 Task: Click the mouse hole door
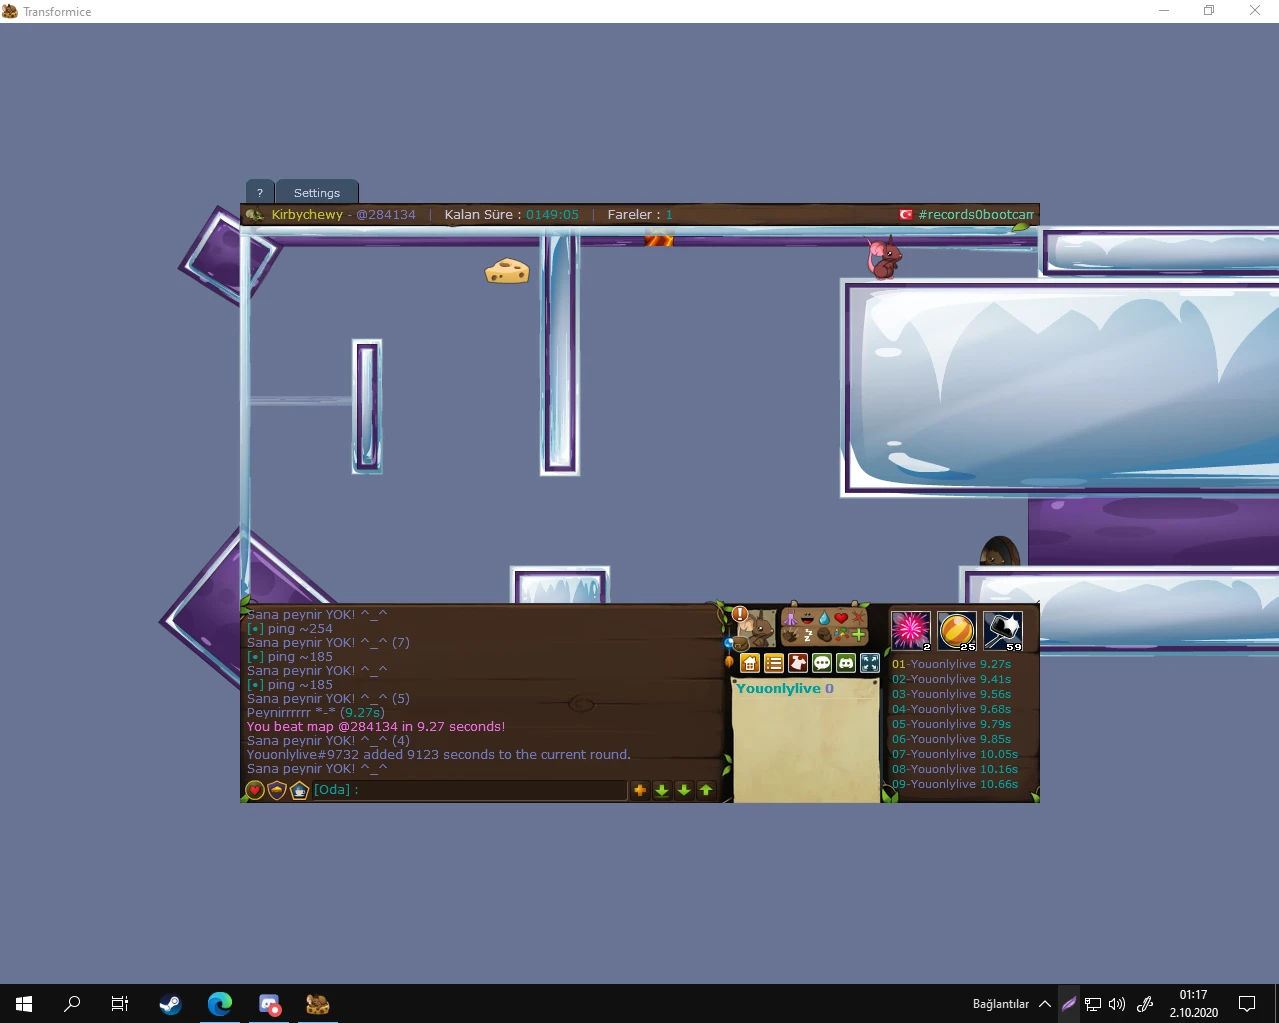tap(999, 552)
